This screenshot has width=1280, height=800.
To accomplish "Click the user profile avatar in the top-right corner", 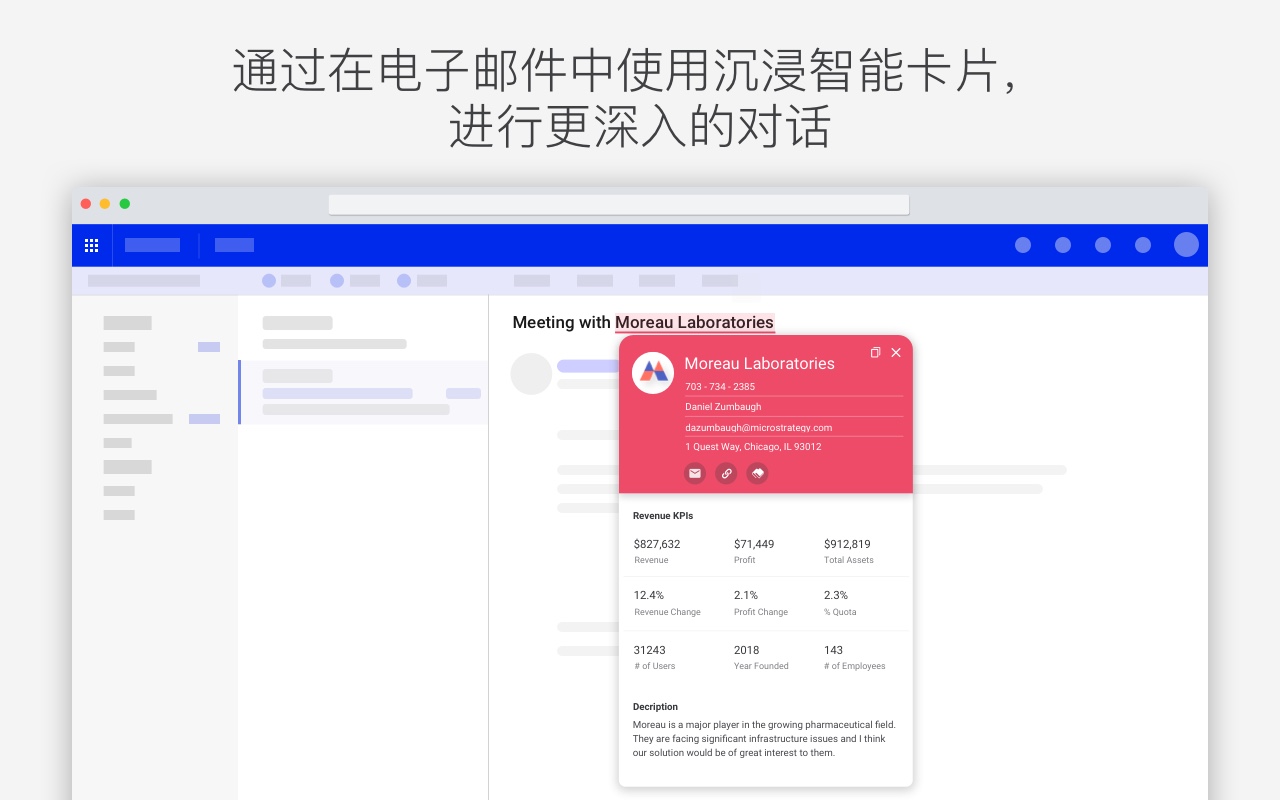I will click(x=1186, y=244).
